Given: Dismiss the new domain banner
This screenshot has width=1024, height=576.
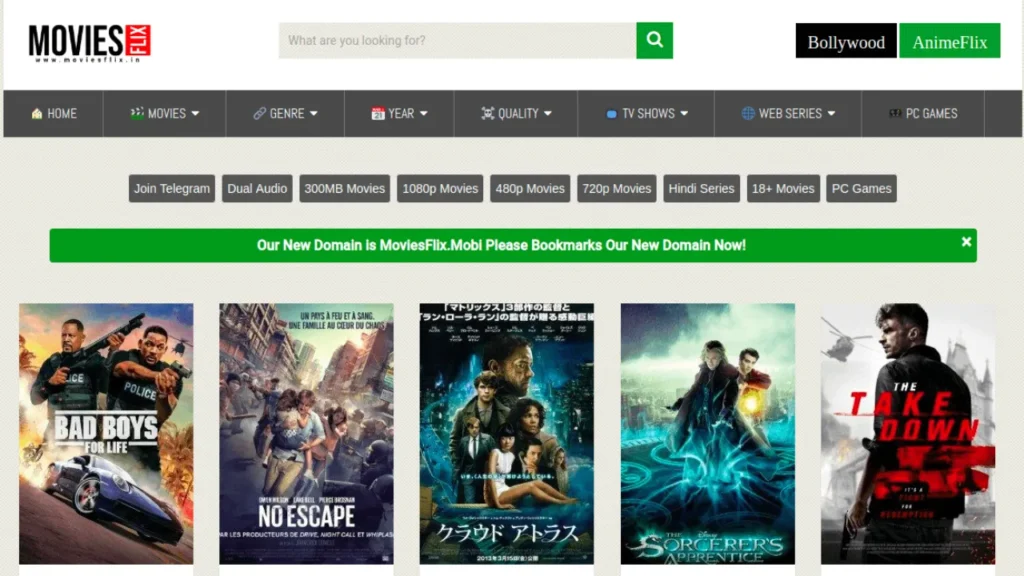Looking at the screenshot, I should pos(966,242).
